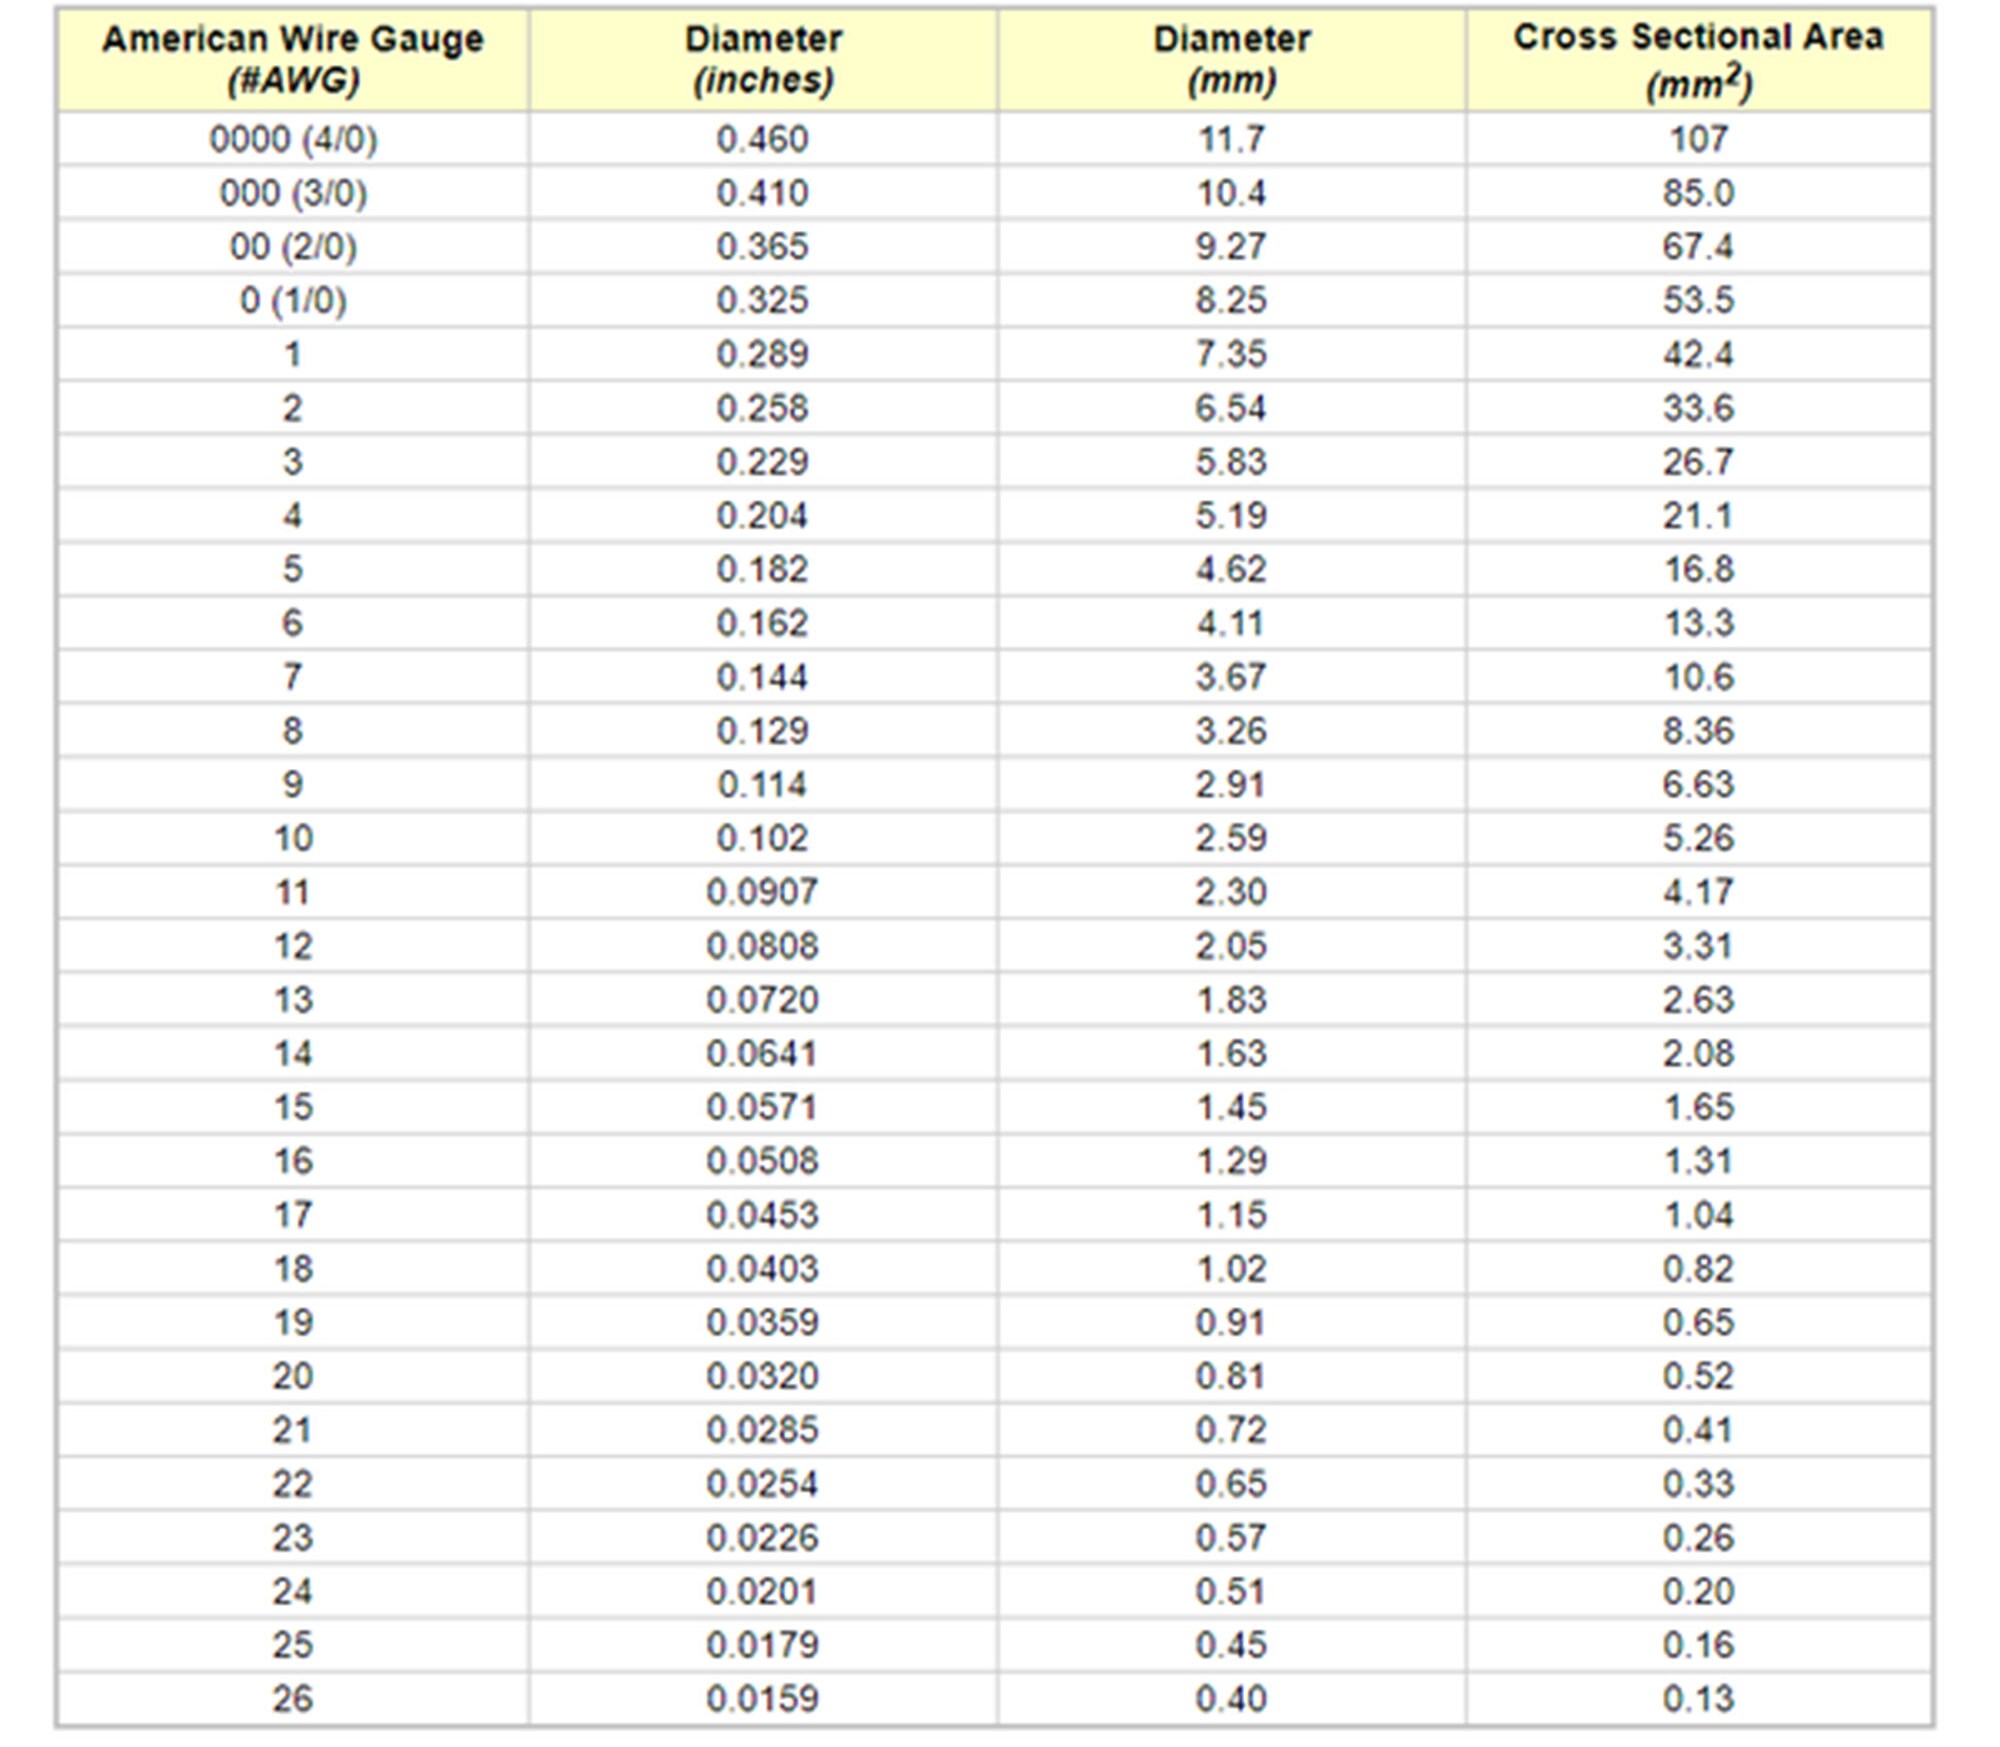Click the 42.4 area cell
2000x1747 pixels.
coord(1699,354)
